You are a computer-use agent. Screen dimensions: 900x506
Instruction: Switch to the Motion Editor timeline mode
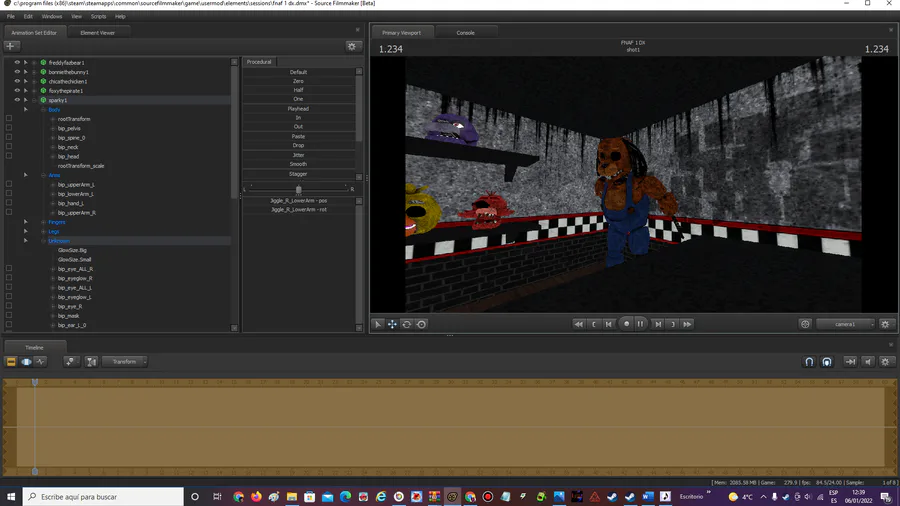point(26,361)
